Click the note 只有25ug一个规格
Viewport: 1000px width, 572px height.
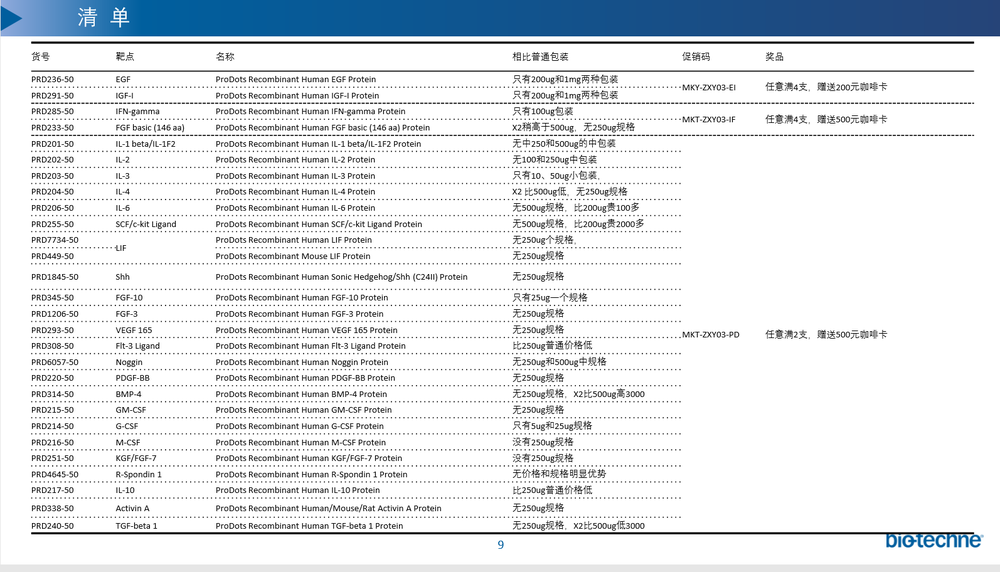tap(550, 298)
